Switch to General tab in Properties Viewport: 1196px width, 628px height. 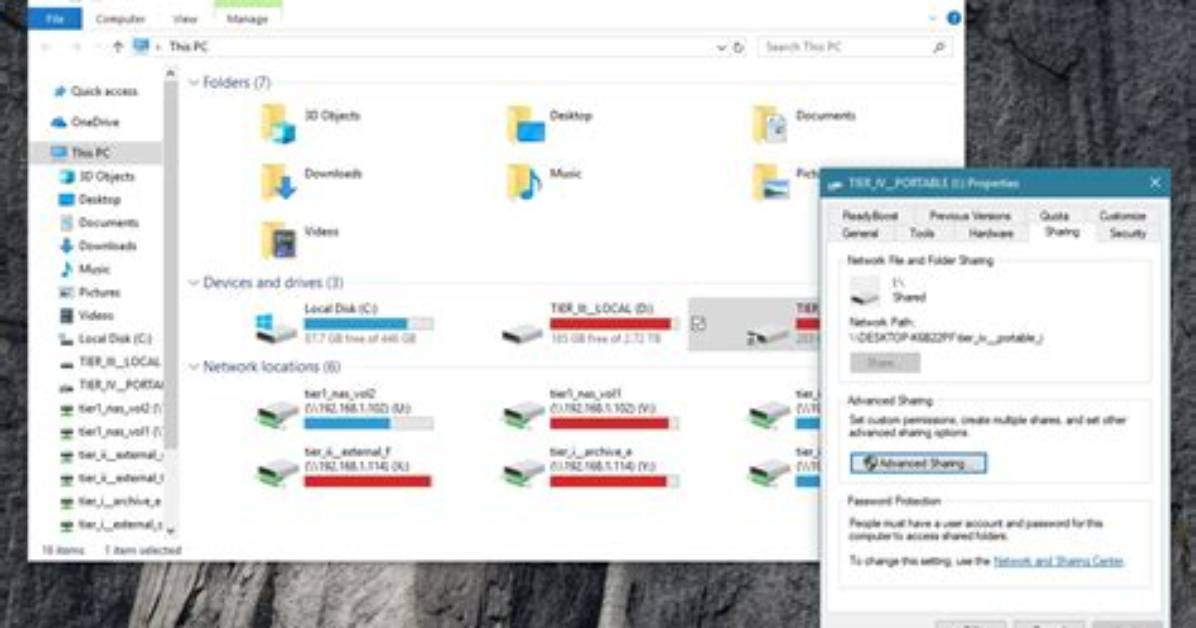click(x=860, y=233)
